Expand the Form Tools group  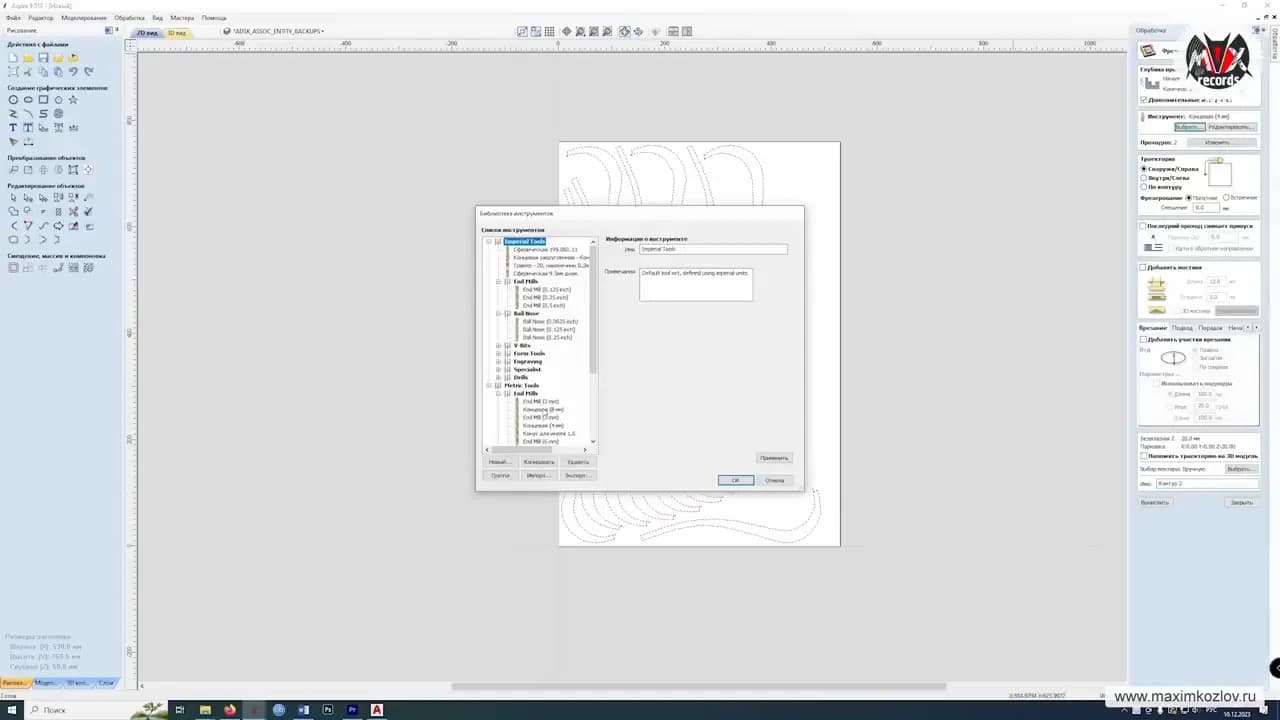(498, 354)
